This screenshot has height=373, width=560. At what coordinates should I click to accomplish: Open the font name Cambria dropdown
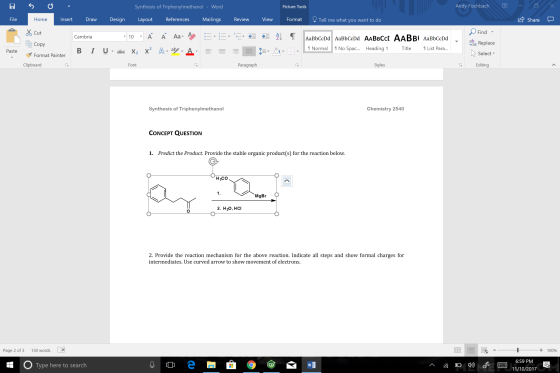pos(125,37)
